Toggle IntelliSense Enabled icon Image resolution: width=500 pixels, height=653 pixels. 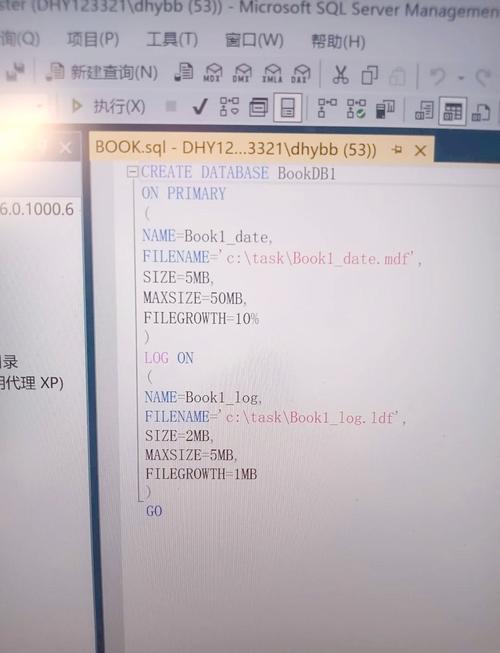click(x=288, y=108)
